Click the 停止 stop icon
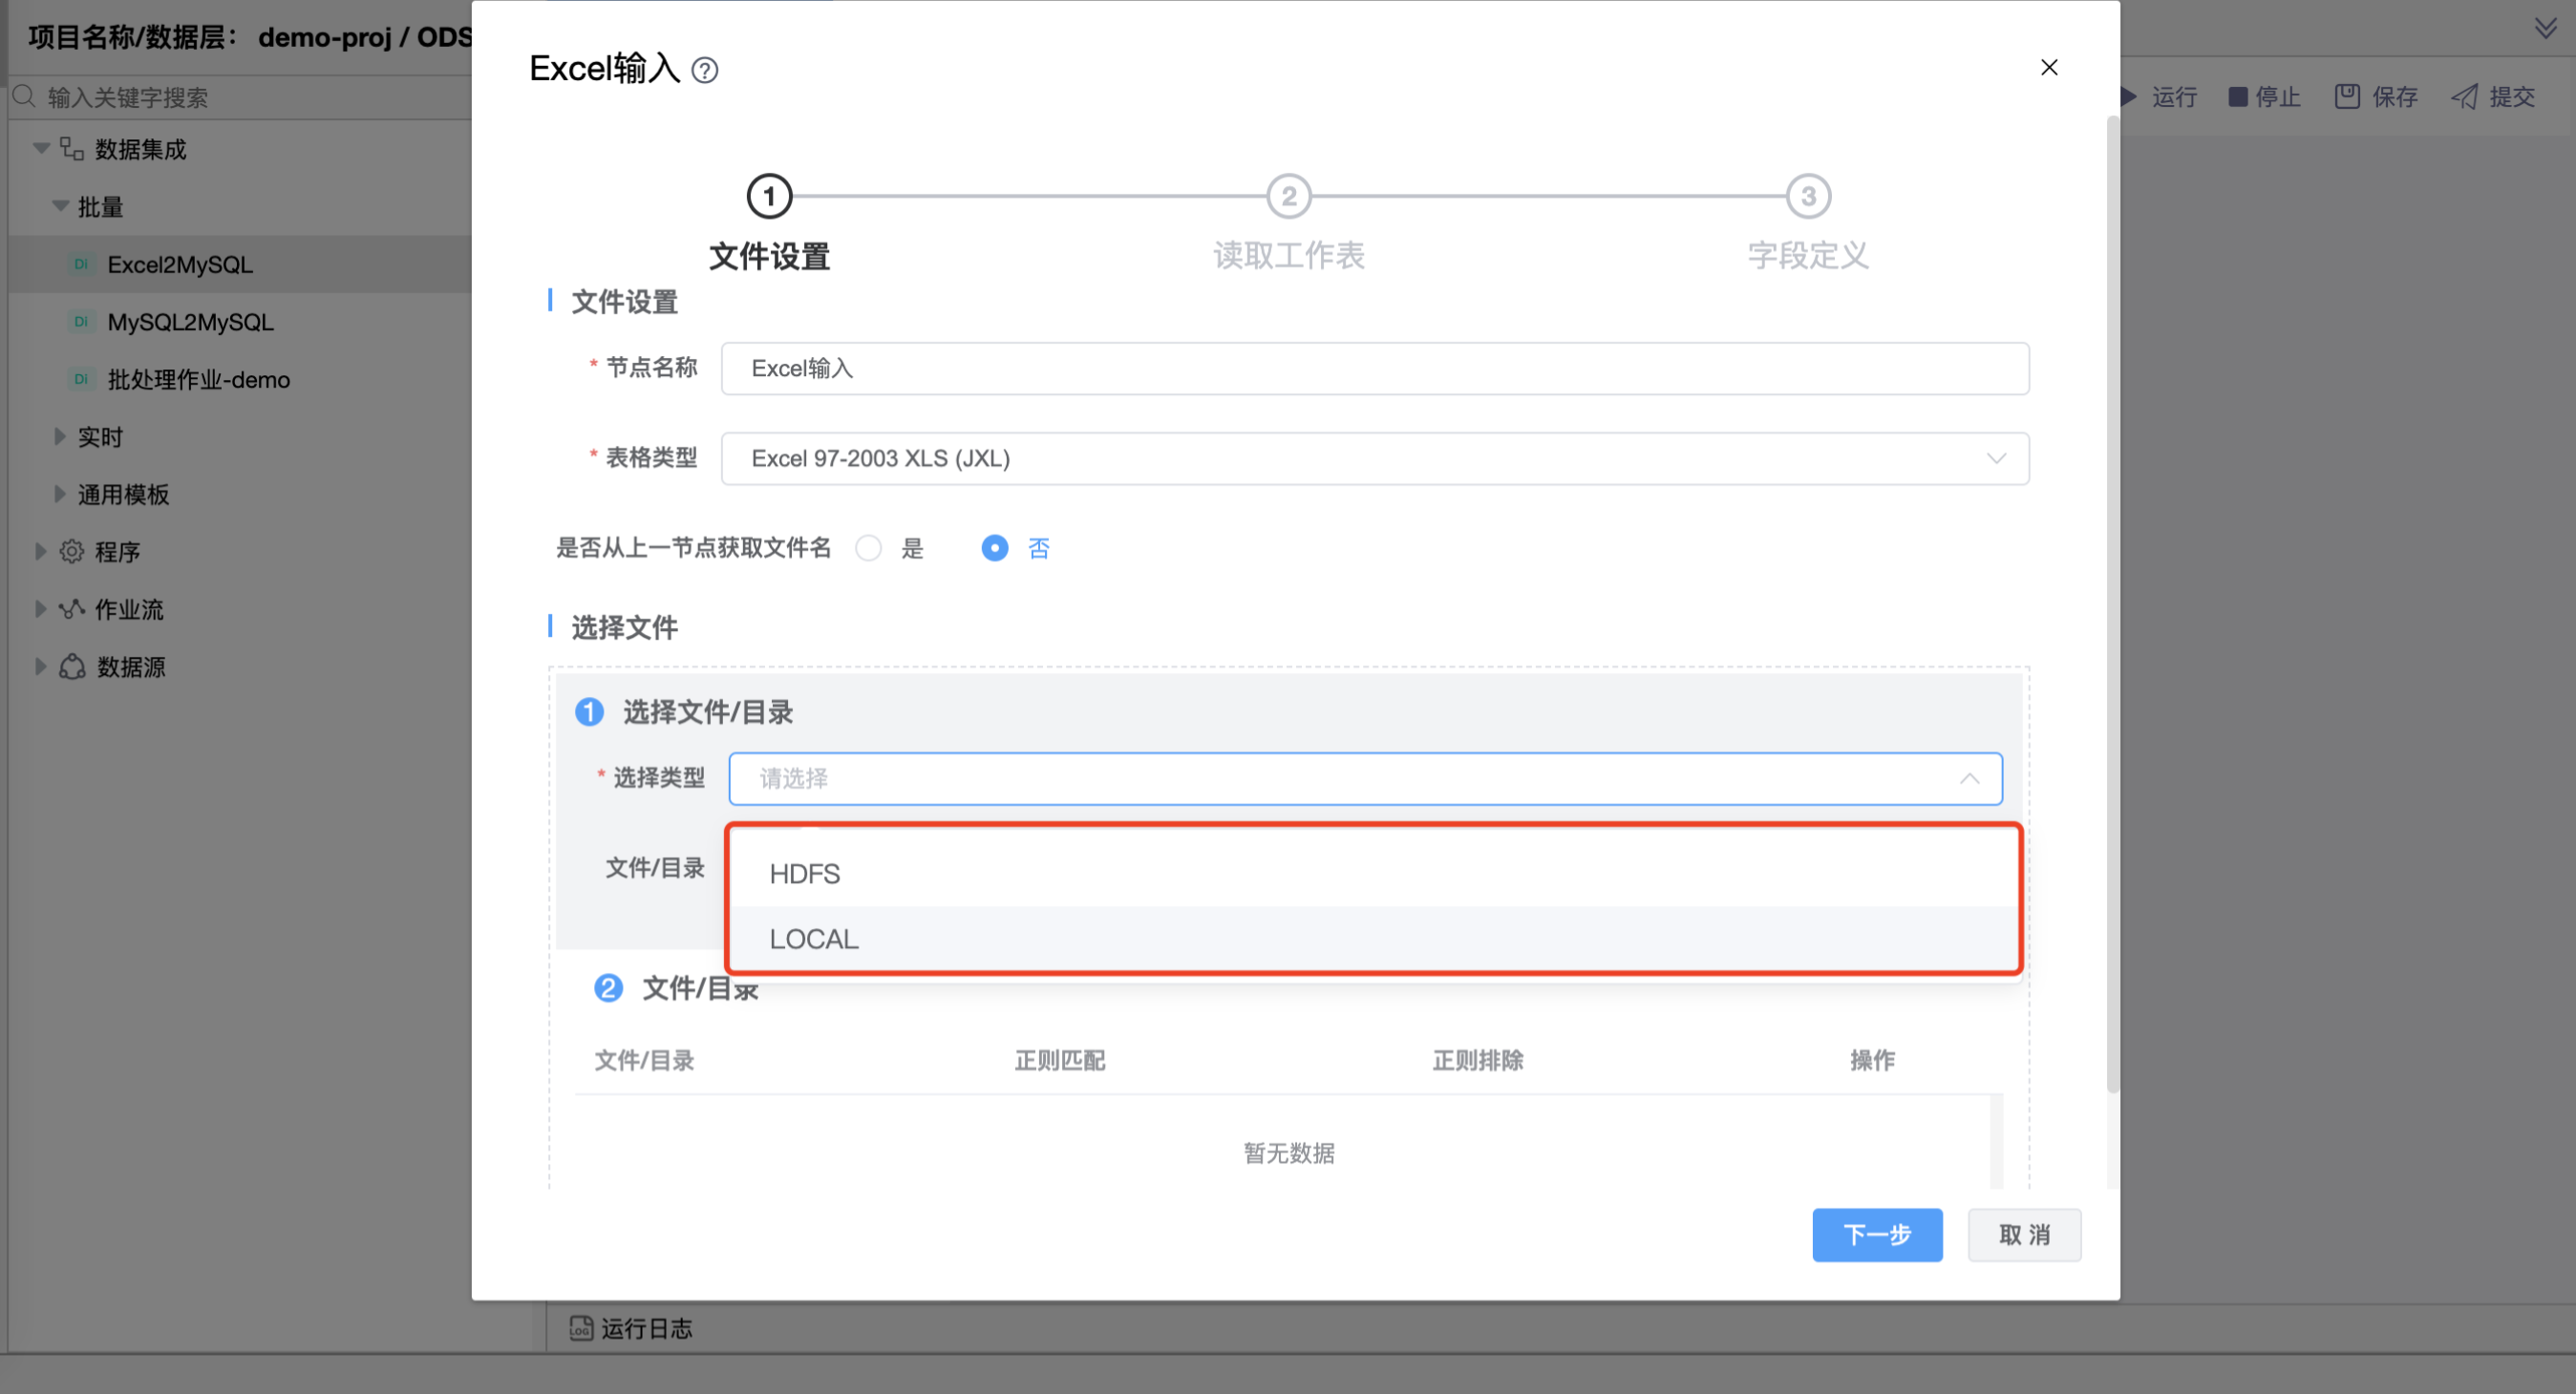Screen dimensions: 2576x1394 (x=2237, y=97)
